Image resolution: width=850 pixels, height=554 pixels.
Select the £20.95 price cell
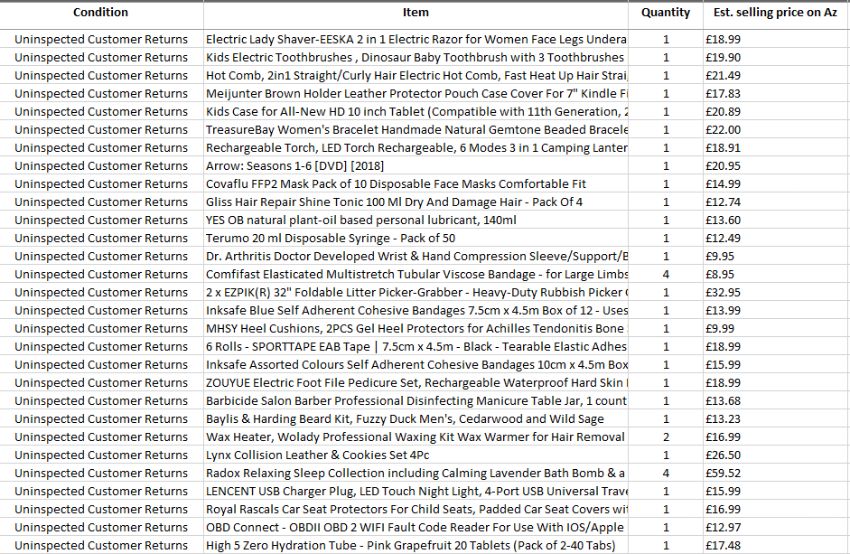pos(776,166)
